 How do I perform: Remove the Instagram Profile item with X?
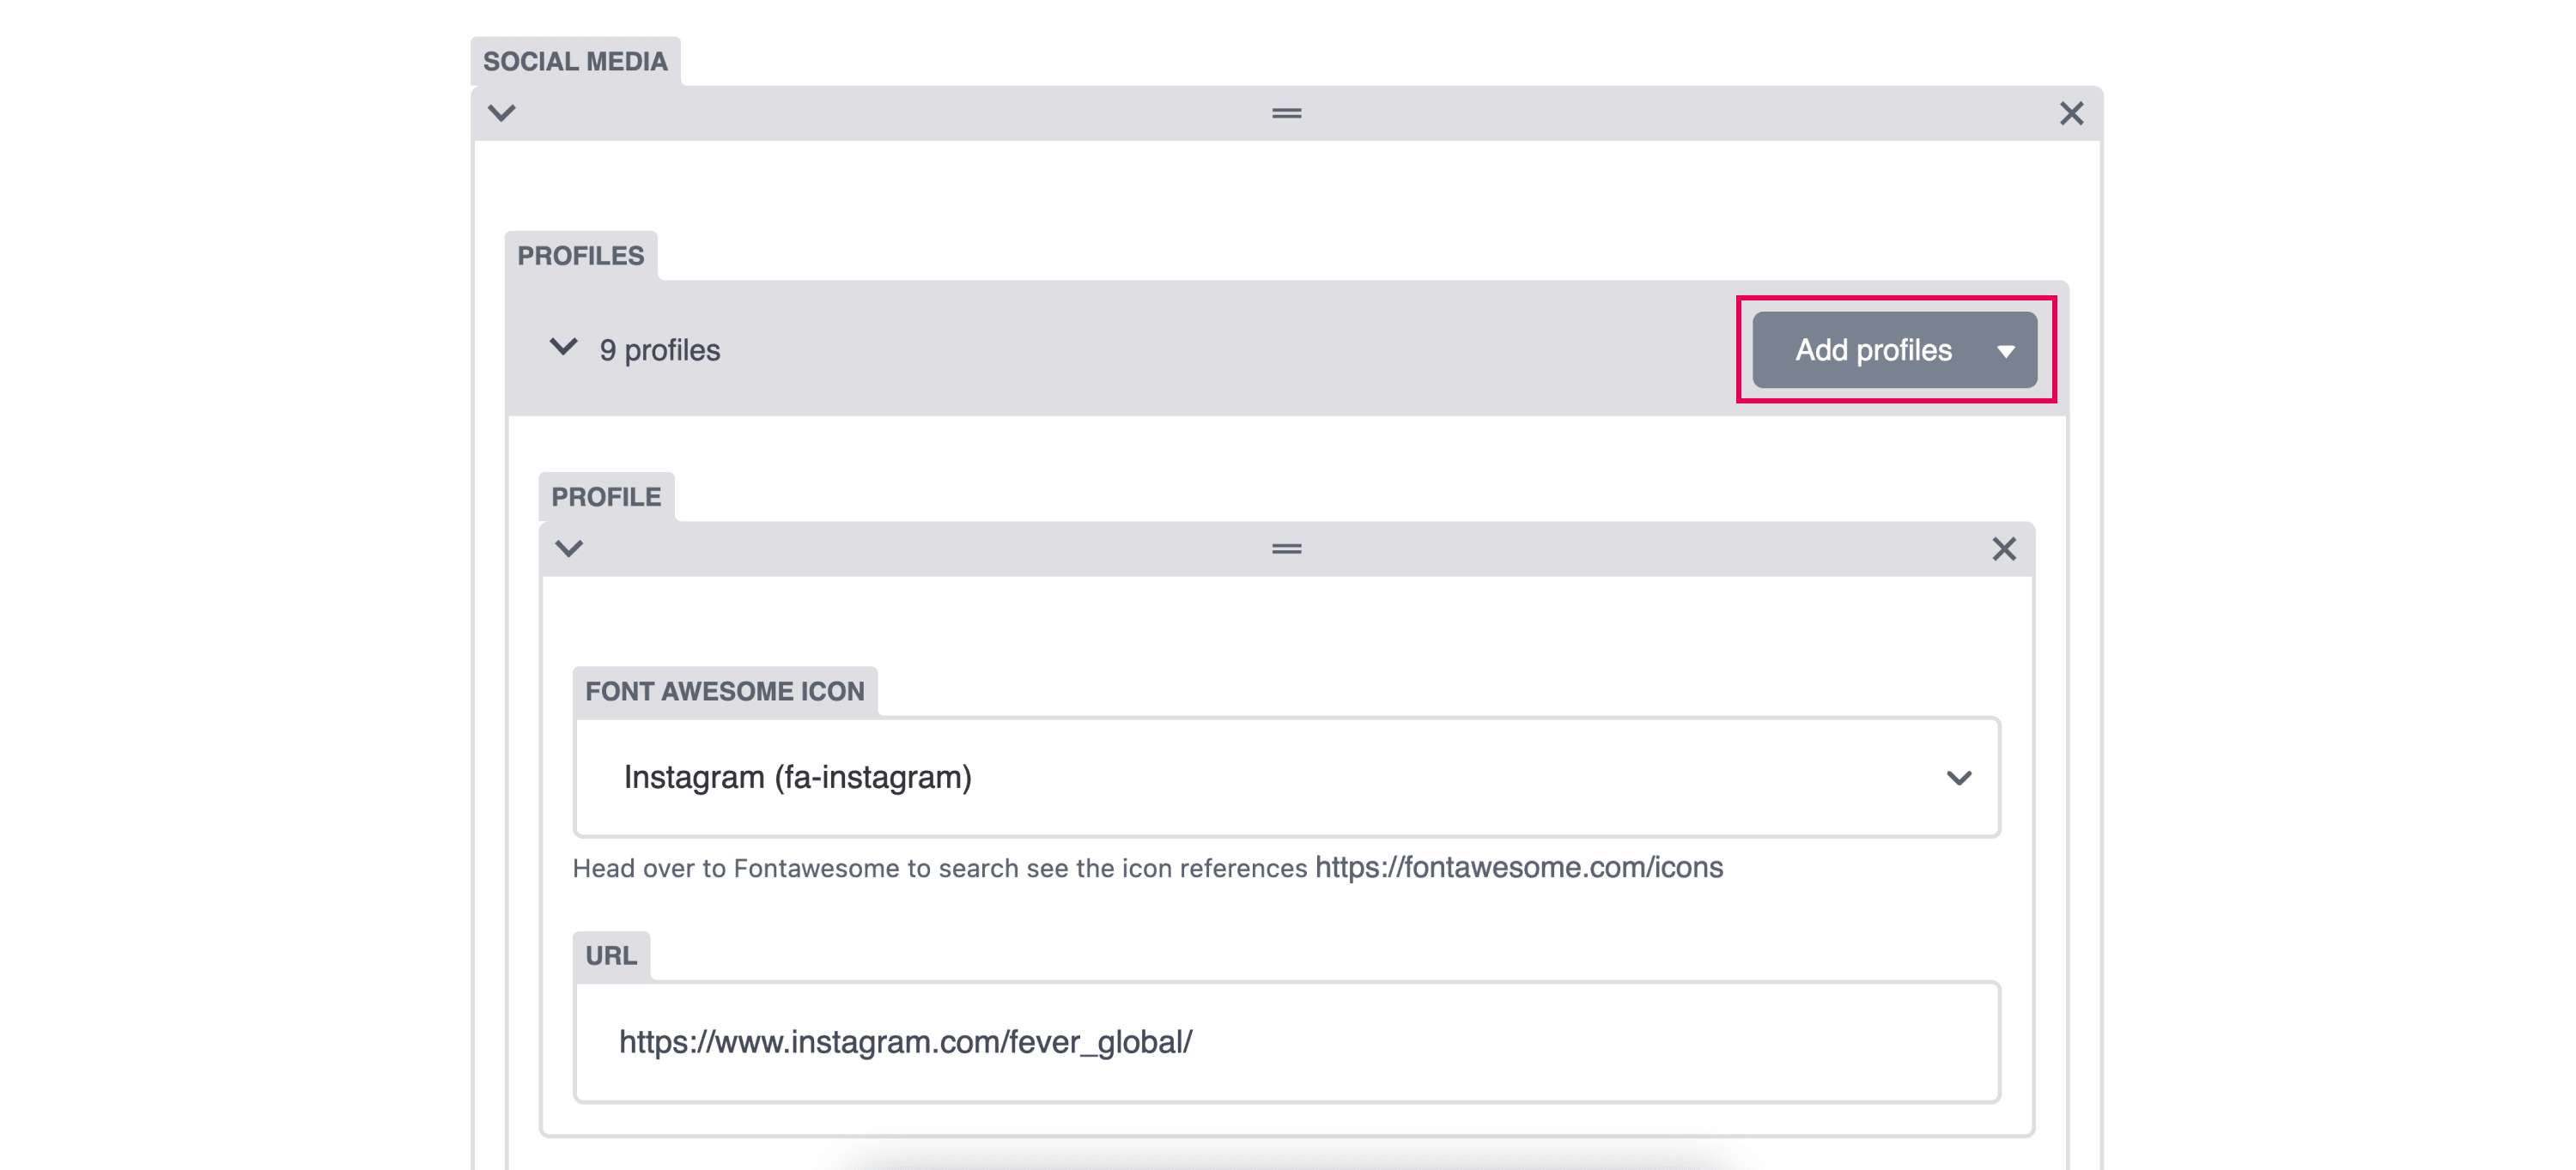pyautogui.click(x=2003, y=548)
